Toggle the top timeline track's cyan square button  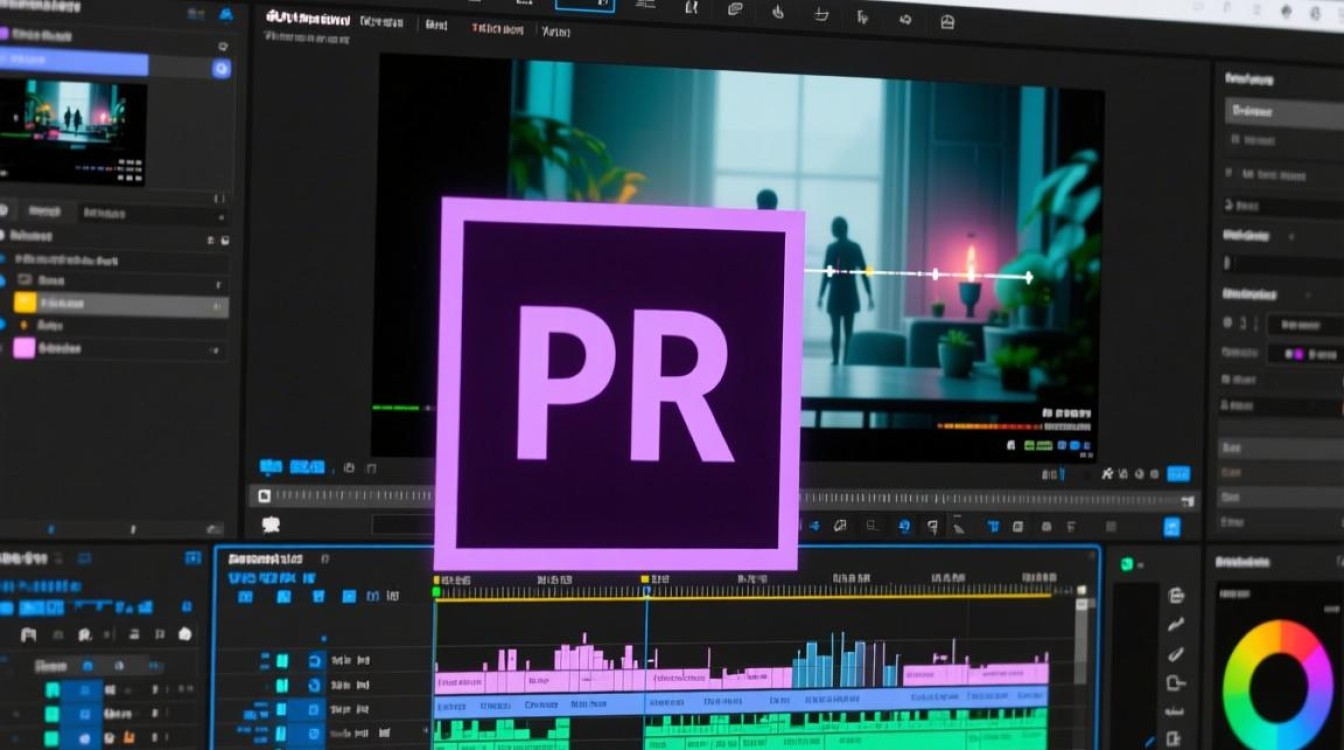[282, 661]
